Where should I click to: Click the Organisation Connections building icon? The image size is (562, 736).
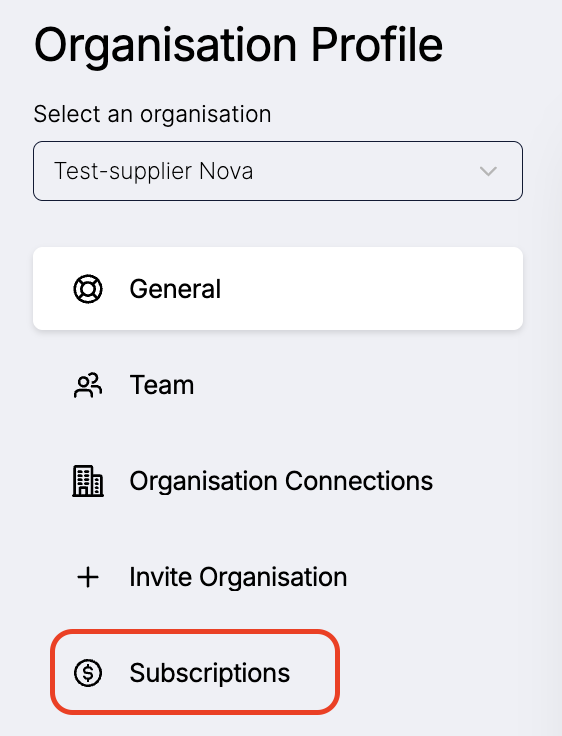(88, 481)
